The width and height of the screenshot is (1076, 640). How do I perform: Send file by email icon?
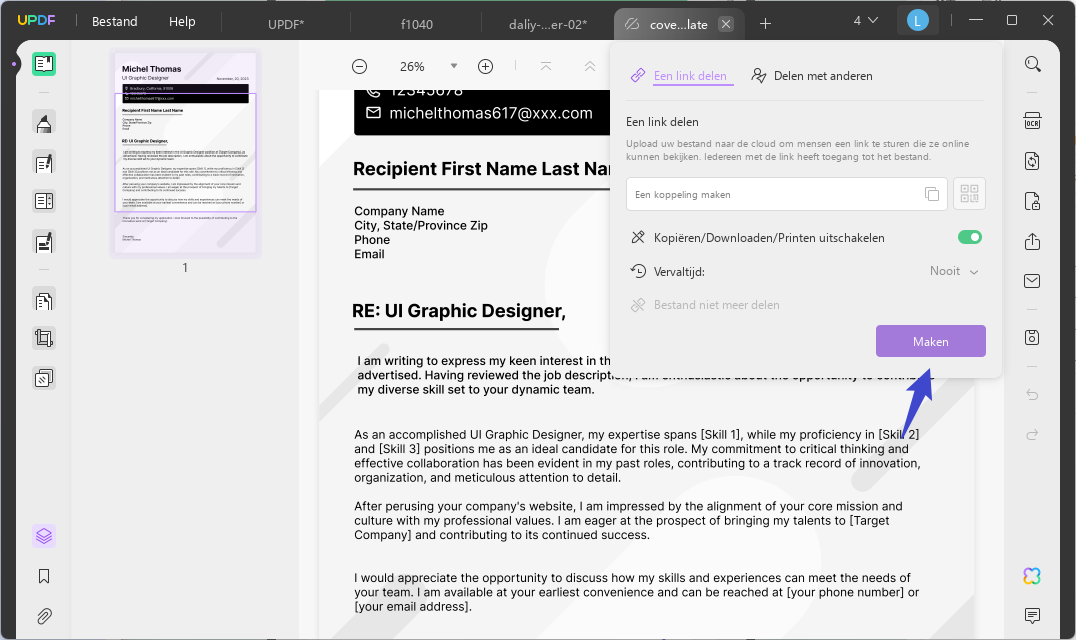pyautogui.click(x=1032, y=281)
